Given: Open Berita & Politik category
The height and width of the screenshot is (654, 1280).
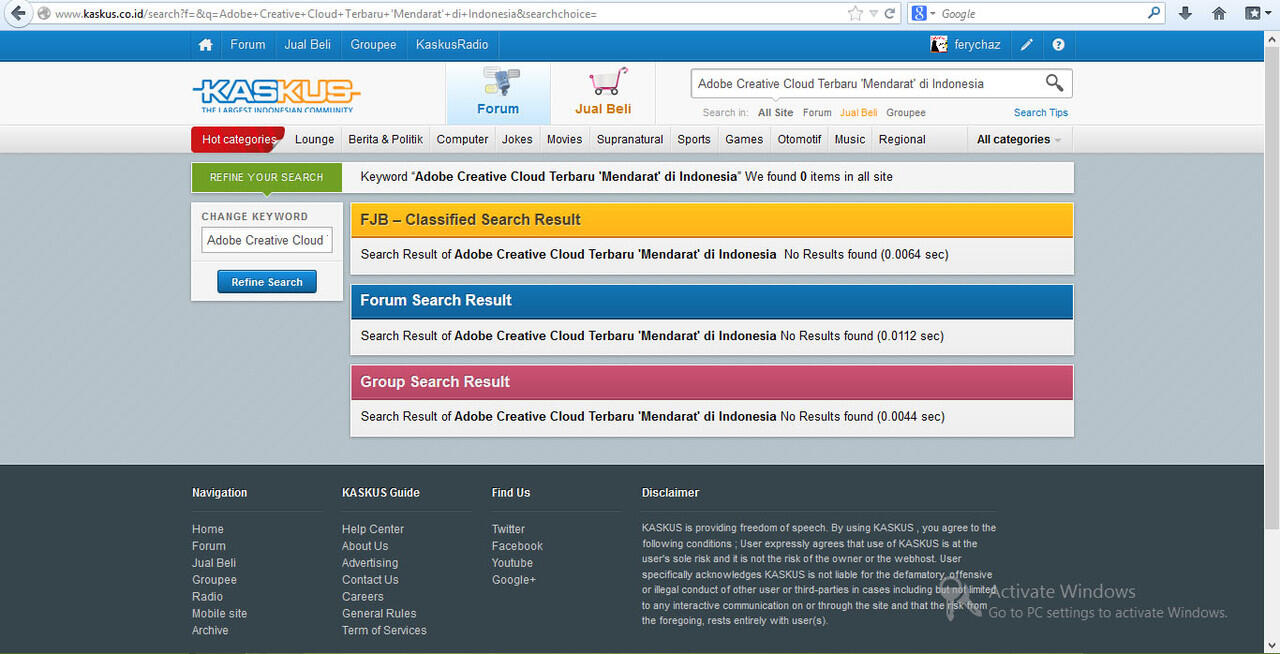Looking at the screenshot, I should [386, 140].
